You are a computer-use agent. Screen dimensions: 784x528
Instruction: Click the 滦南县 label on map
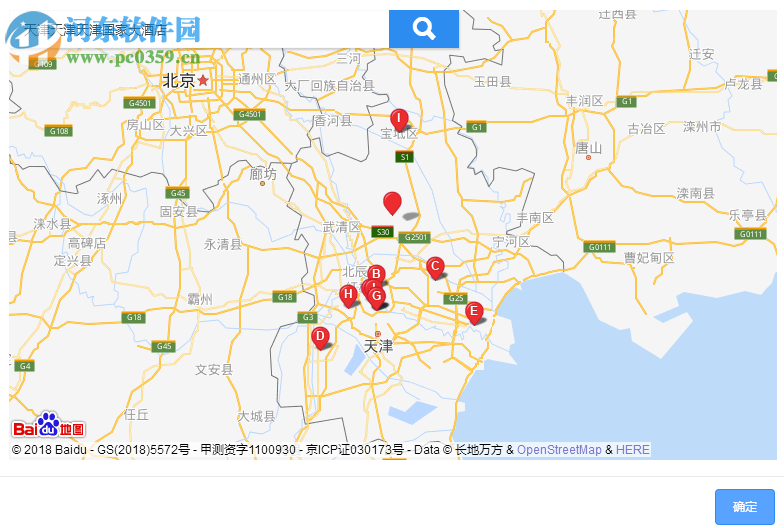[x=696, y=193]
